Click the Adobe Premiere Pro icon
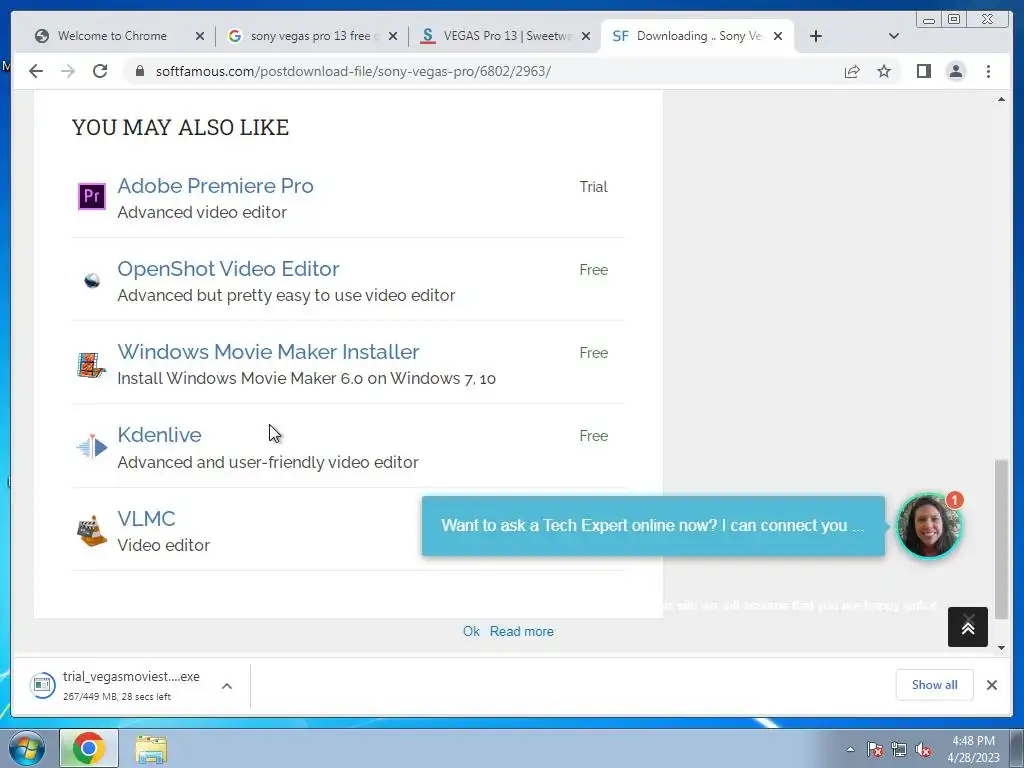This screenshot has width=1024, height=768. point(92,197)
